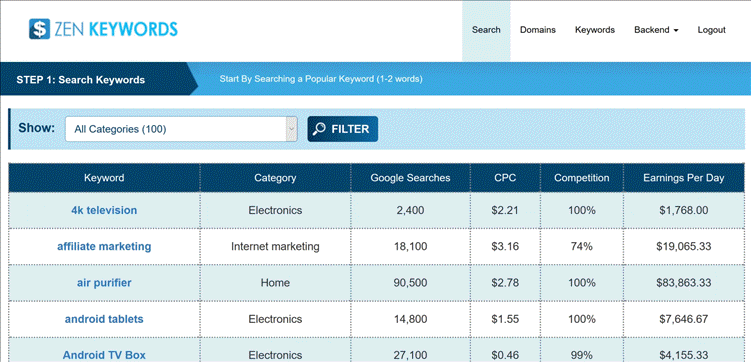Image resolution: width=751 pixels, height=362 pixels.
Task: Click the 90,500 Google searches value
Action: 410,283
